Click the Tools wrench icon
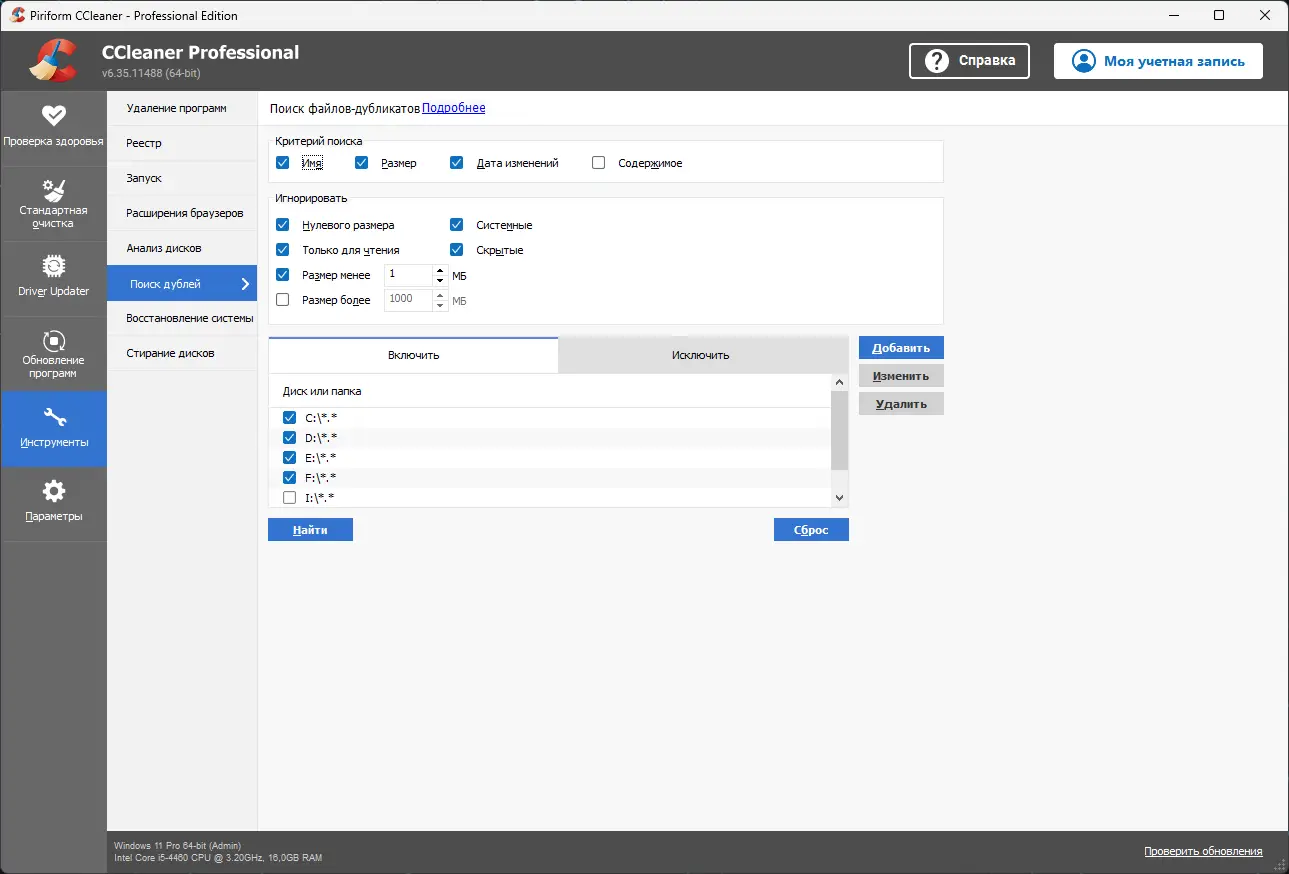Viewport: 1289px width, 874px height. 53,417
